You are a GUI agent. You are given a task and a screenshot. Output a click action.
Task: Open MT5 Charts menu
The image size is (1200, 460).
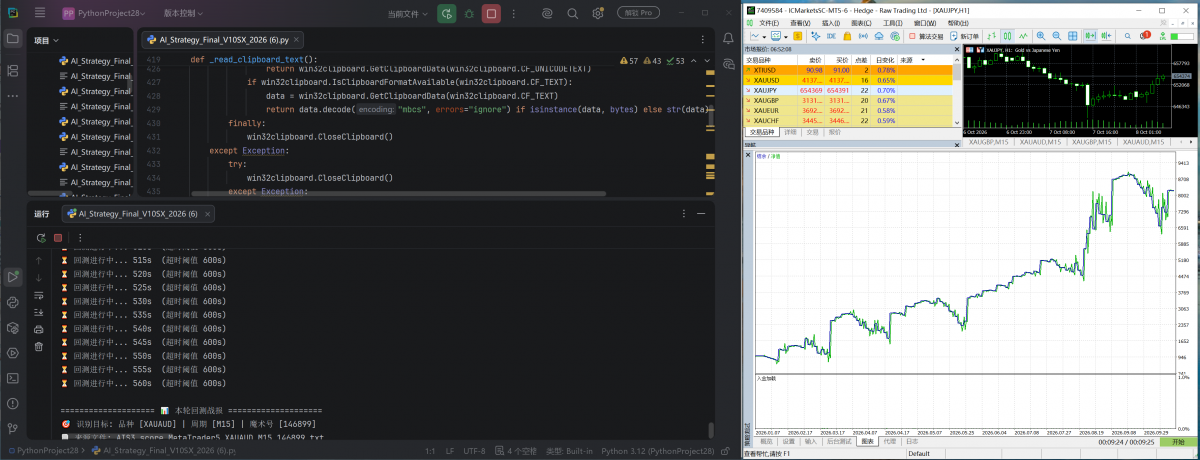pyautogui.click(x=861, y=23)
